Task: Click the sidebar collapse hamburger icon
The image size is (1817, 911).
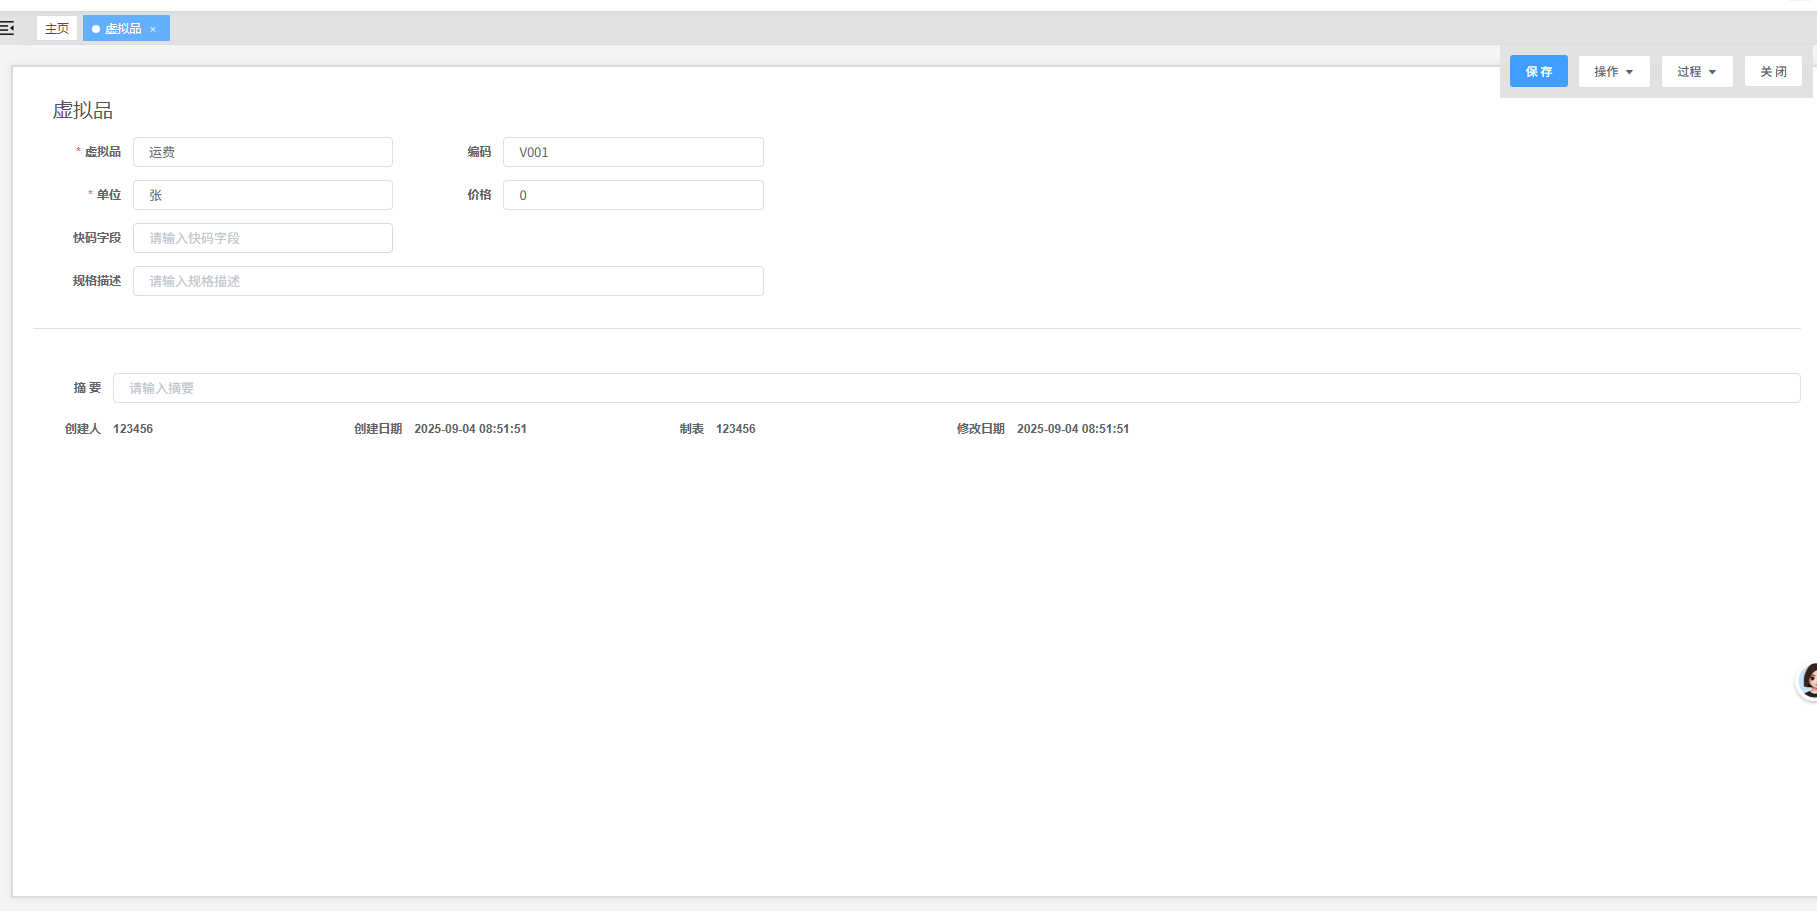Action: click(7, 28)
